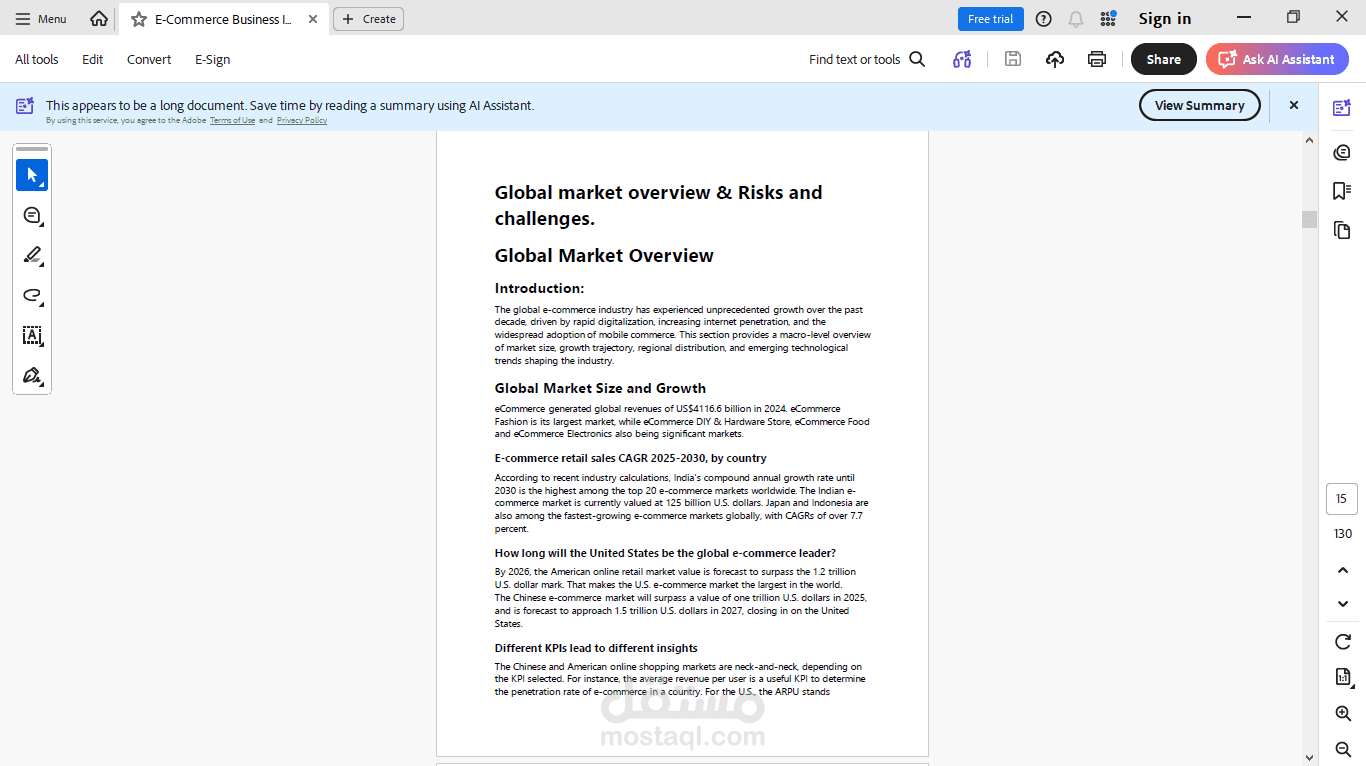Screen dimensions: 1366x766
Task: Open the AI-assisted tools icon
Action: click(x=962, y=59)
